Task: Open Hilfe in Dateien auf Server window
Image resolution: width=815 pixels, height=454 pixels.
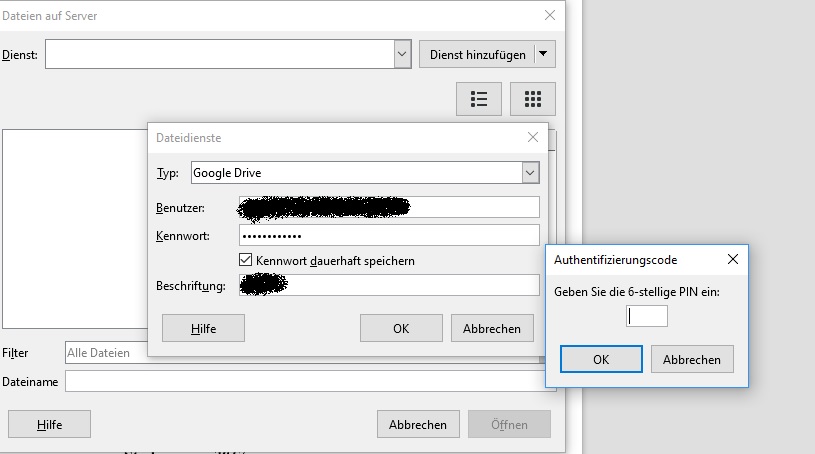Action: click(x=49, y=424)
